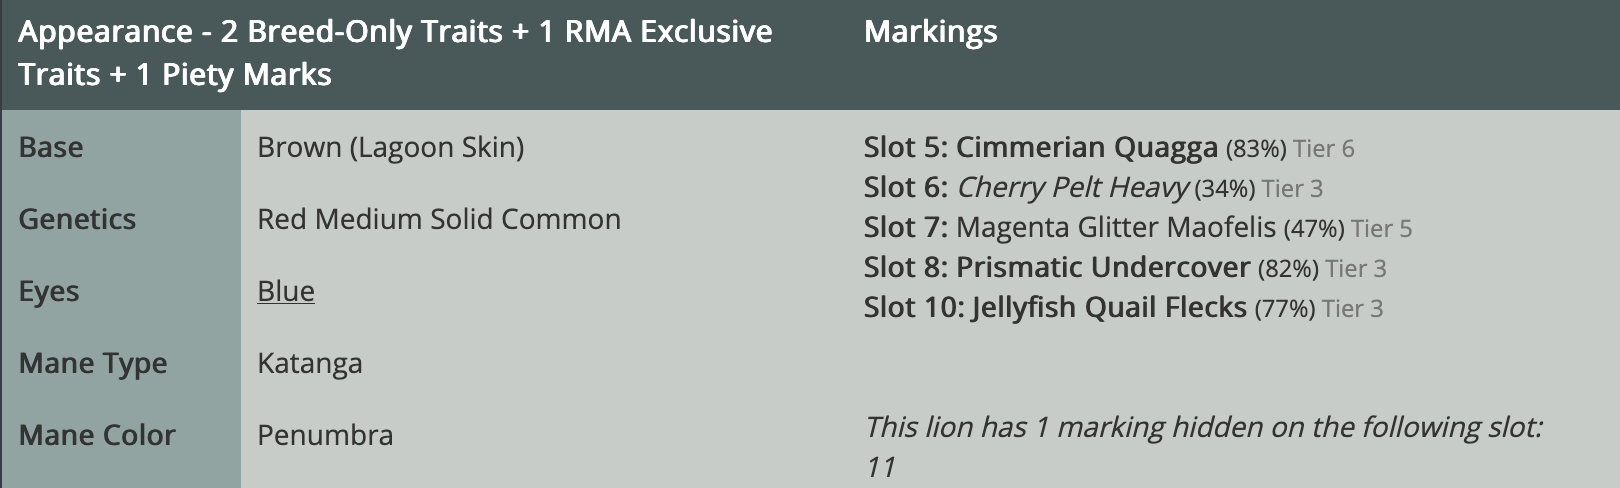Click Red Medium Solid Common genetics text

(438, 220)
